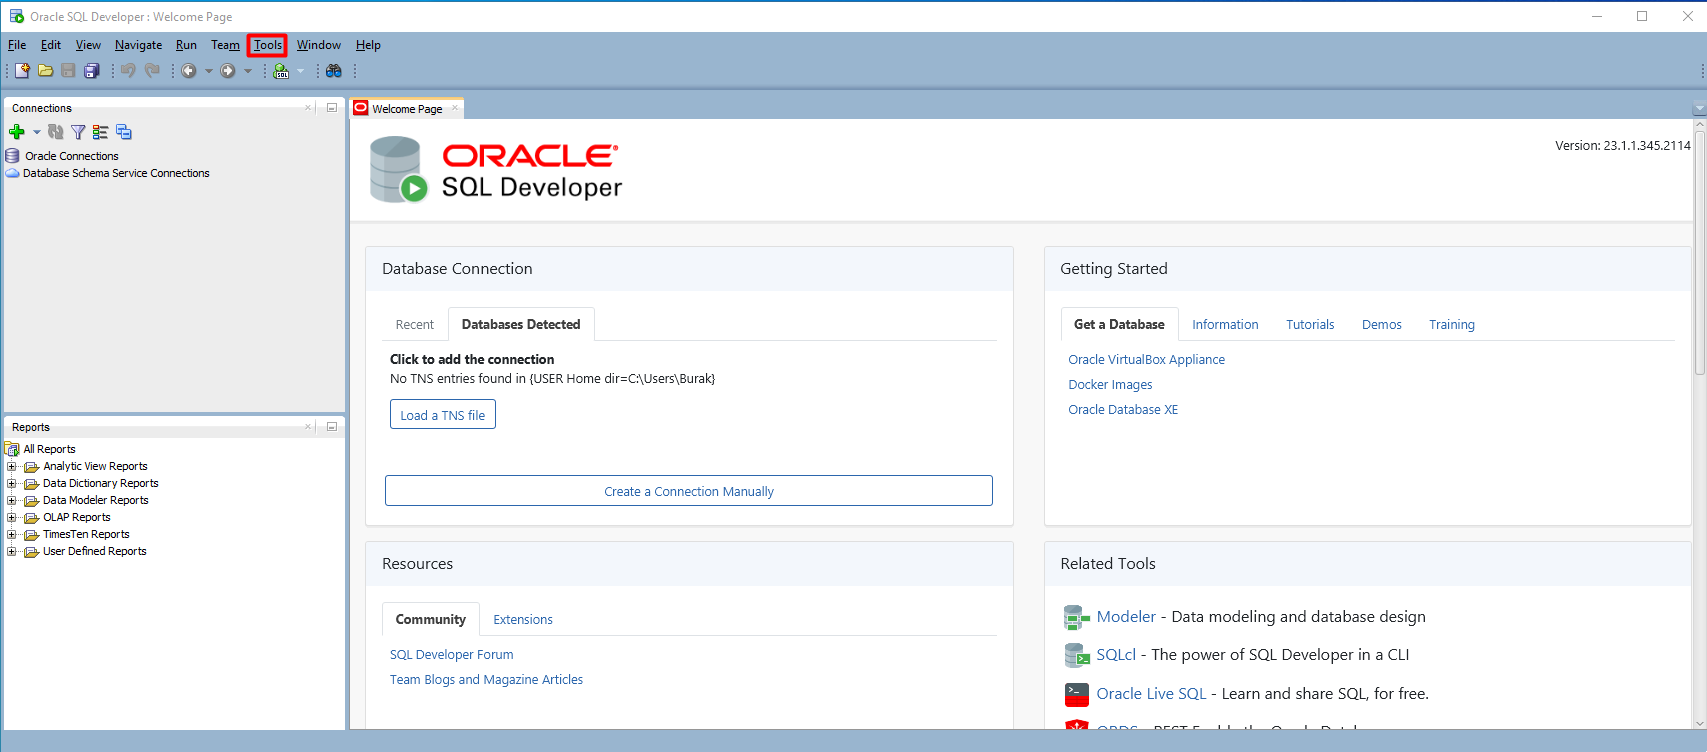Screen dimensions: 1707x752
Task: Open SQL Worksheet from the toolbar
Action: coord(281,71)
